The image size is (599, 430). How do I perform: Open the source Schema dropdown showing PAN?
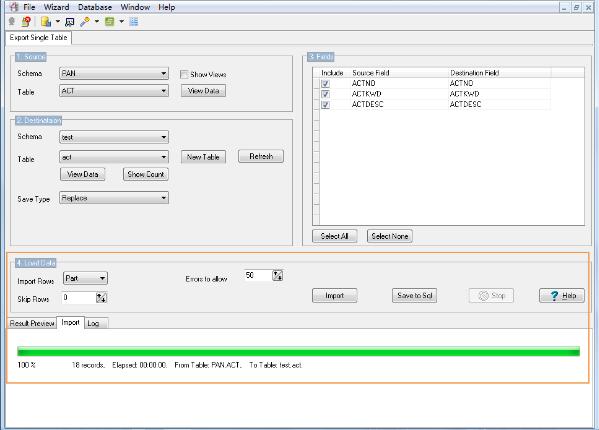pos(114,73)
